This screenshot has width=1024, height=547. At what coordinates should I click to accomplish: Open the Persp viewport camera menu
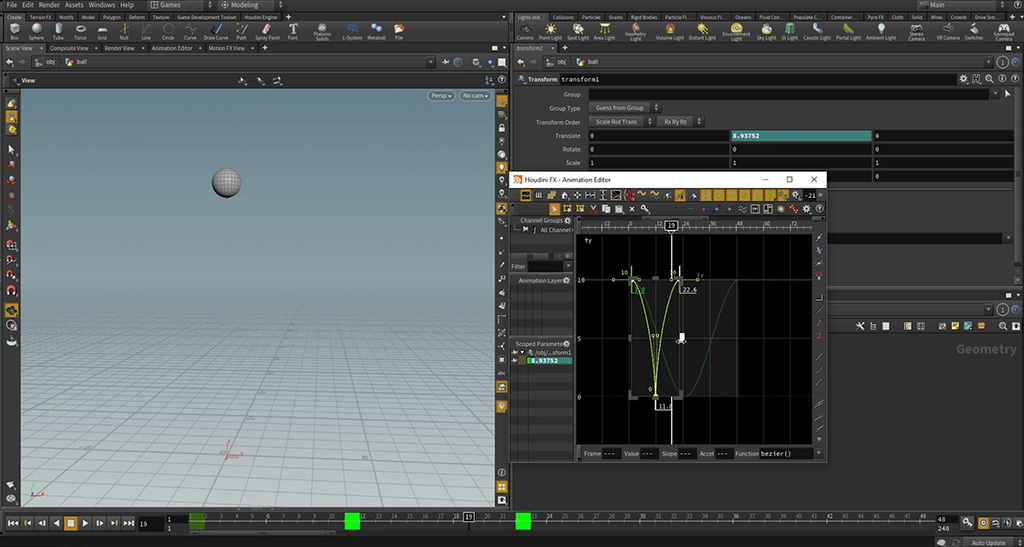click(441, 96)
